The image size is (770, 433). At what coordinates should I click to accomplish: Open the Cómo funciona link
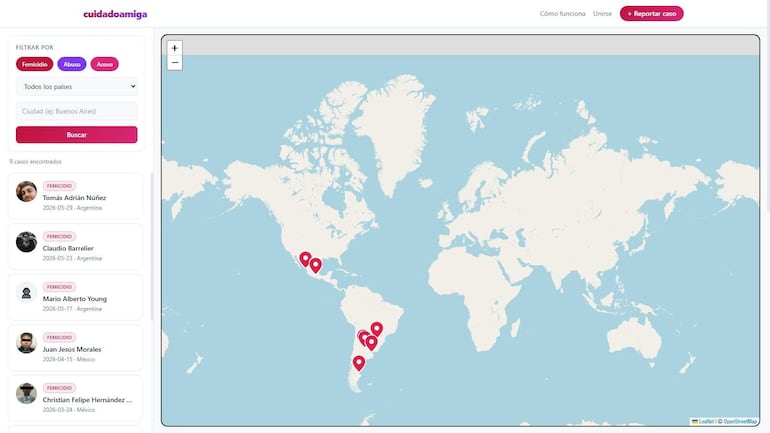(562, 14)
